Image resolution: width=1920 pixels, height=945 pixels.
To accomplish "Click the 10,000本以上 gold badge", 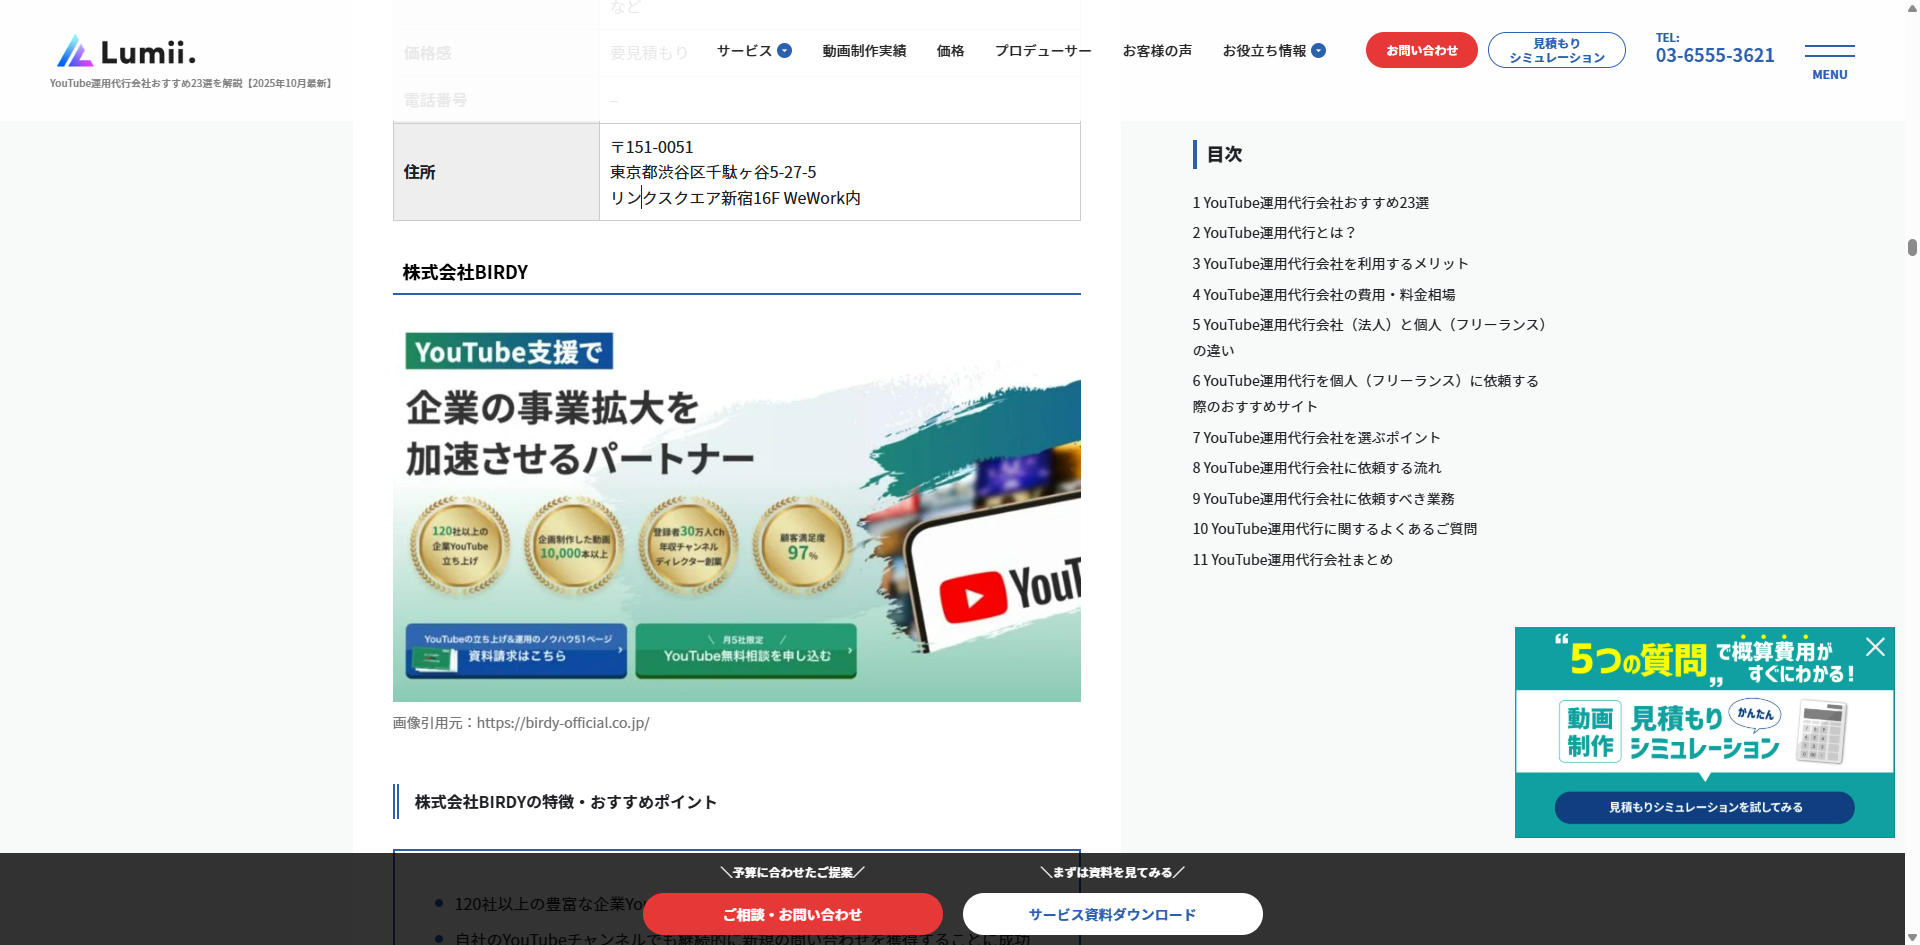I will (x=574, y=546).
